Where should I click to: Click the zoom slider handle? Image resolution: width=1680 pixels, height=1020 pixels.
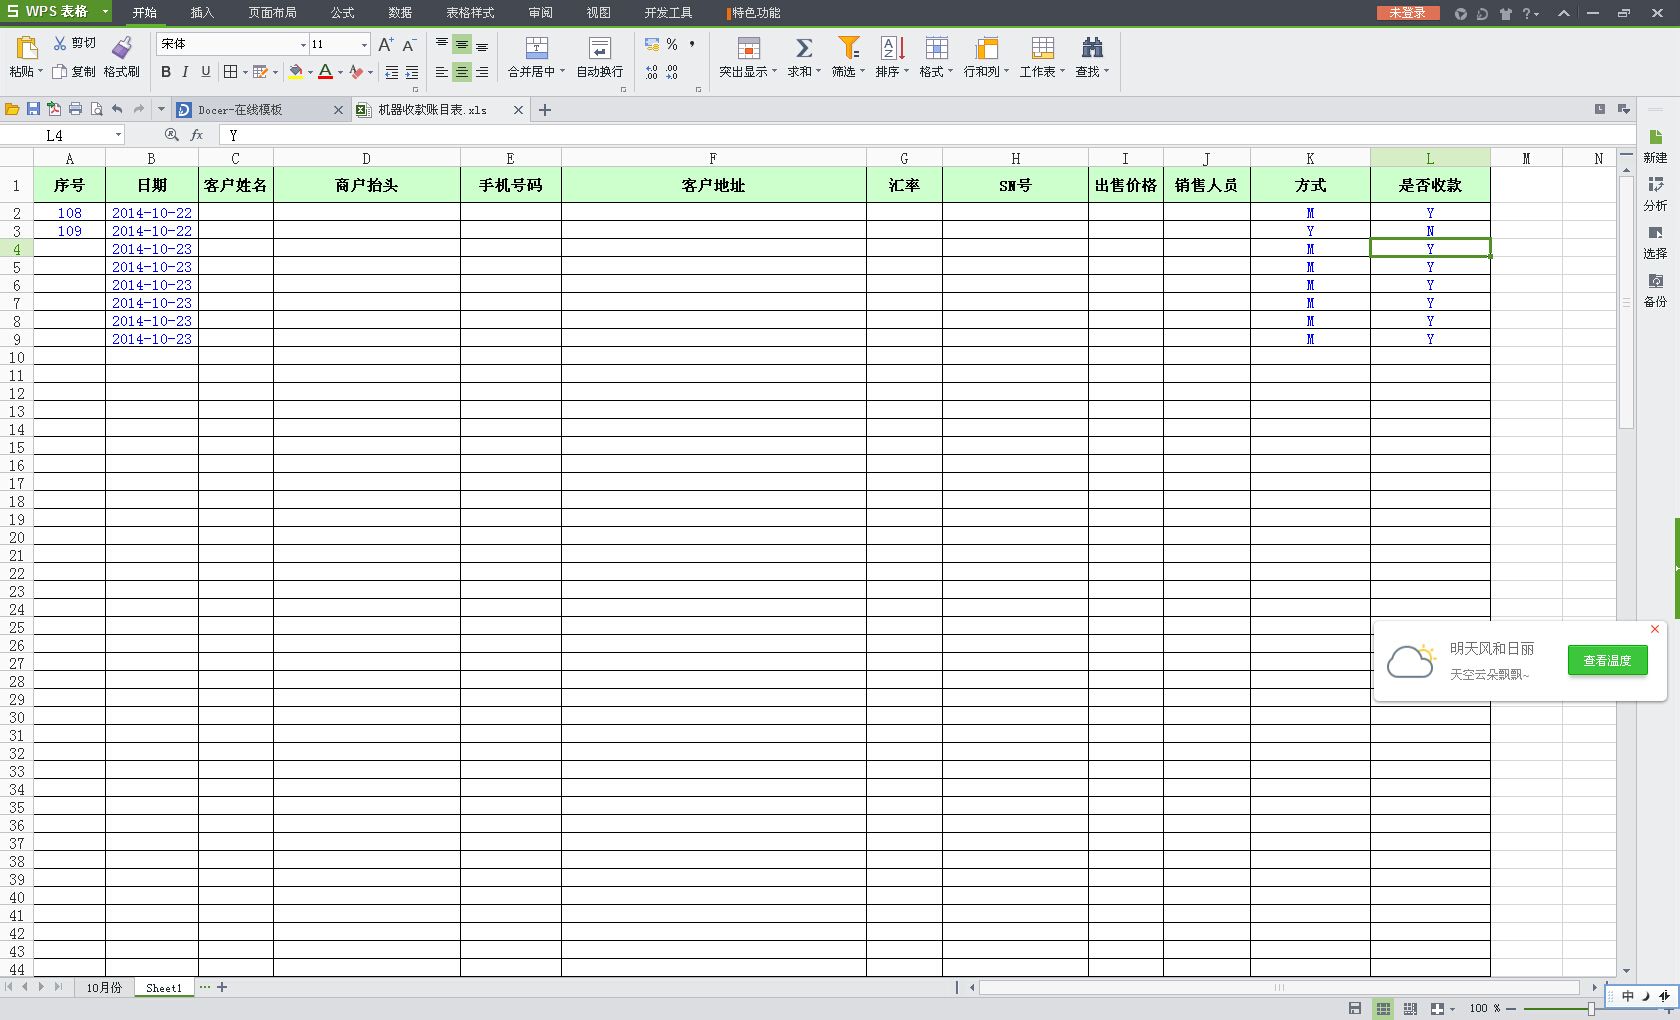click(1591, 1008)
